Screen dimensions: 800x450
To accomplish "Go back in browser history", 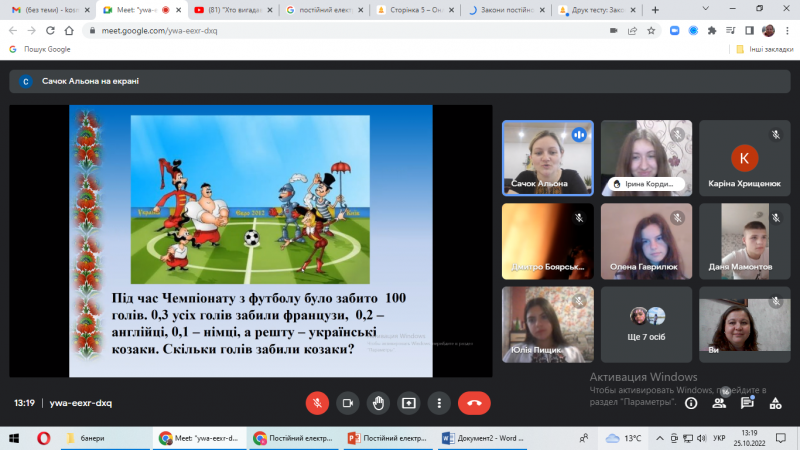I will tap(13, 31).
